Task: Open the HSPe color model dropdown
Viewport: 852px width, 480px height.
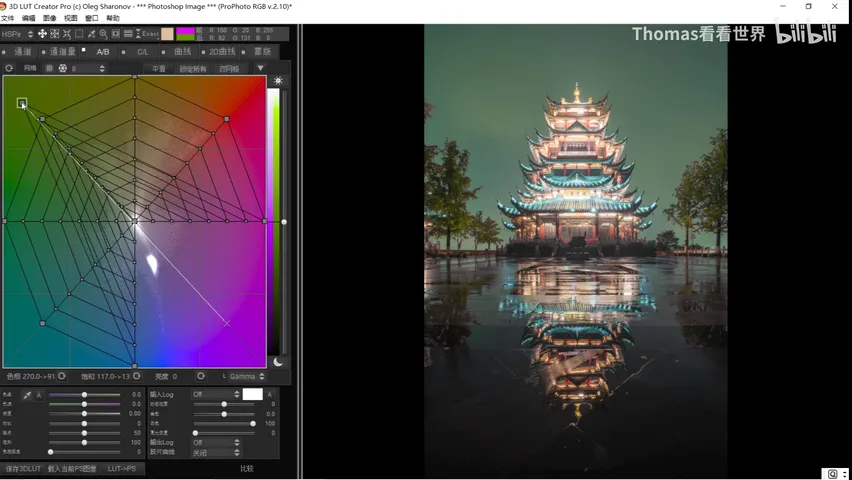Action: (x=17, y=34)
